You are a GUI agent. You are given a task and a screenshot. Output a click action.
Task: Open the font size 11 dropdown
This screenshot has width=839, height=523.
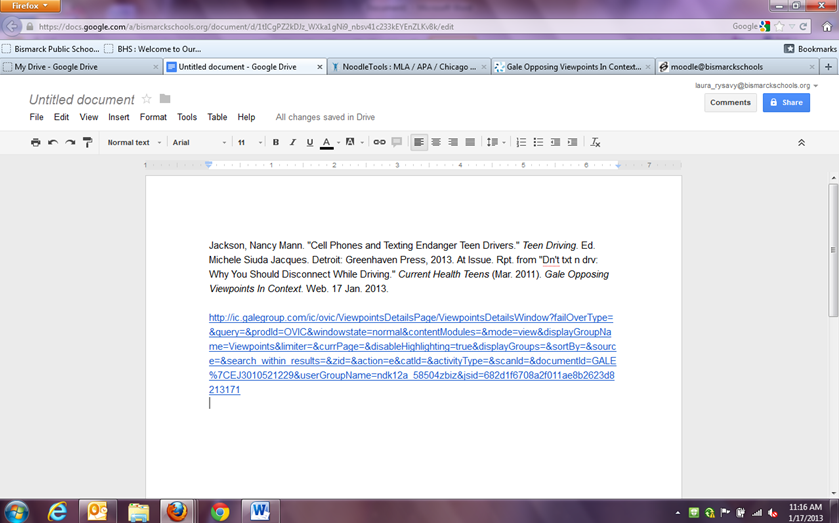pos(250,142)
